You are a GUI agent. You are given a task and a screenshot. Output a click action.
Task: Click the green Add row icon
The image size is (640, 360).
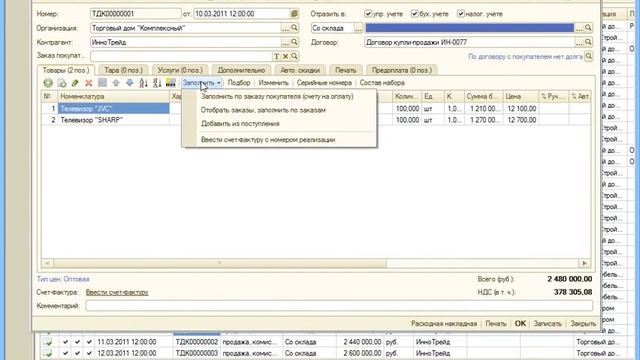tap(48, 83)
